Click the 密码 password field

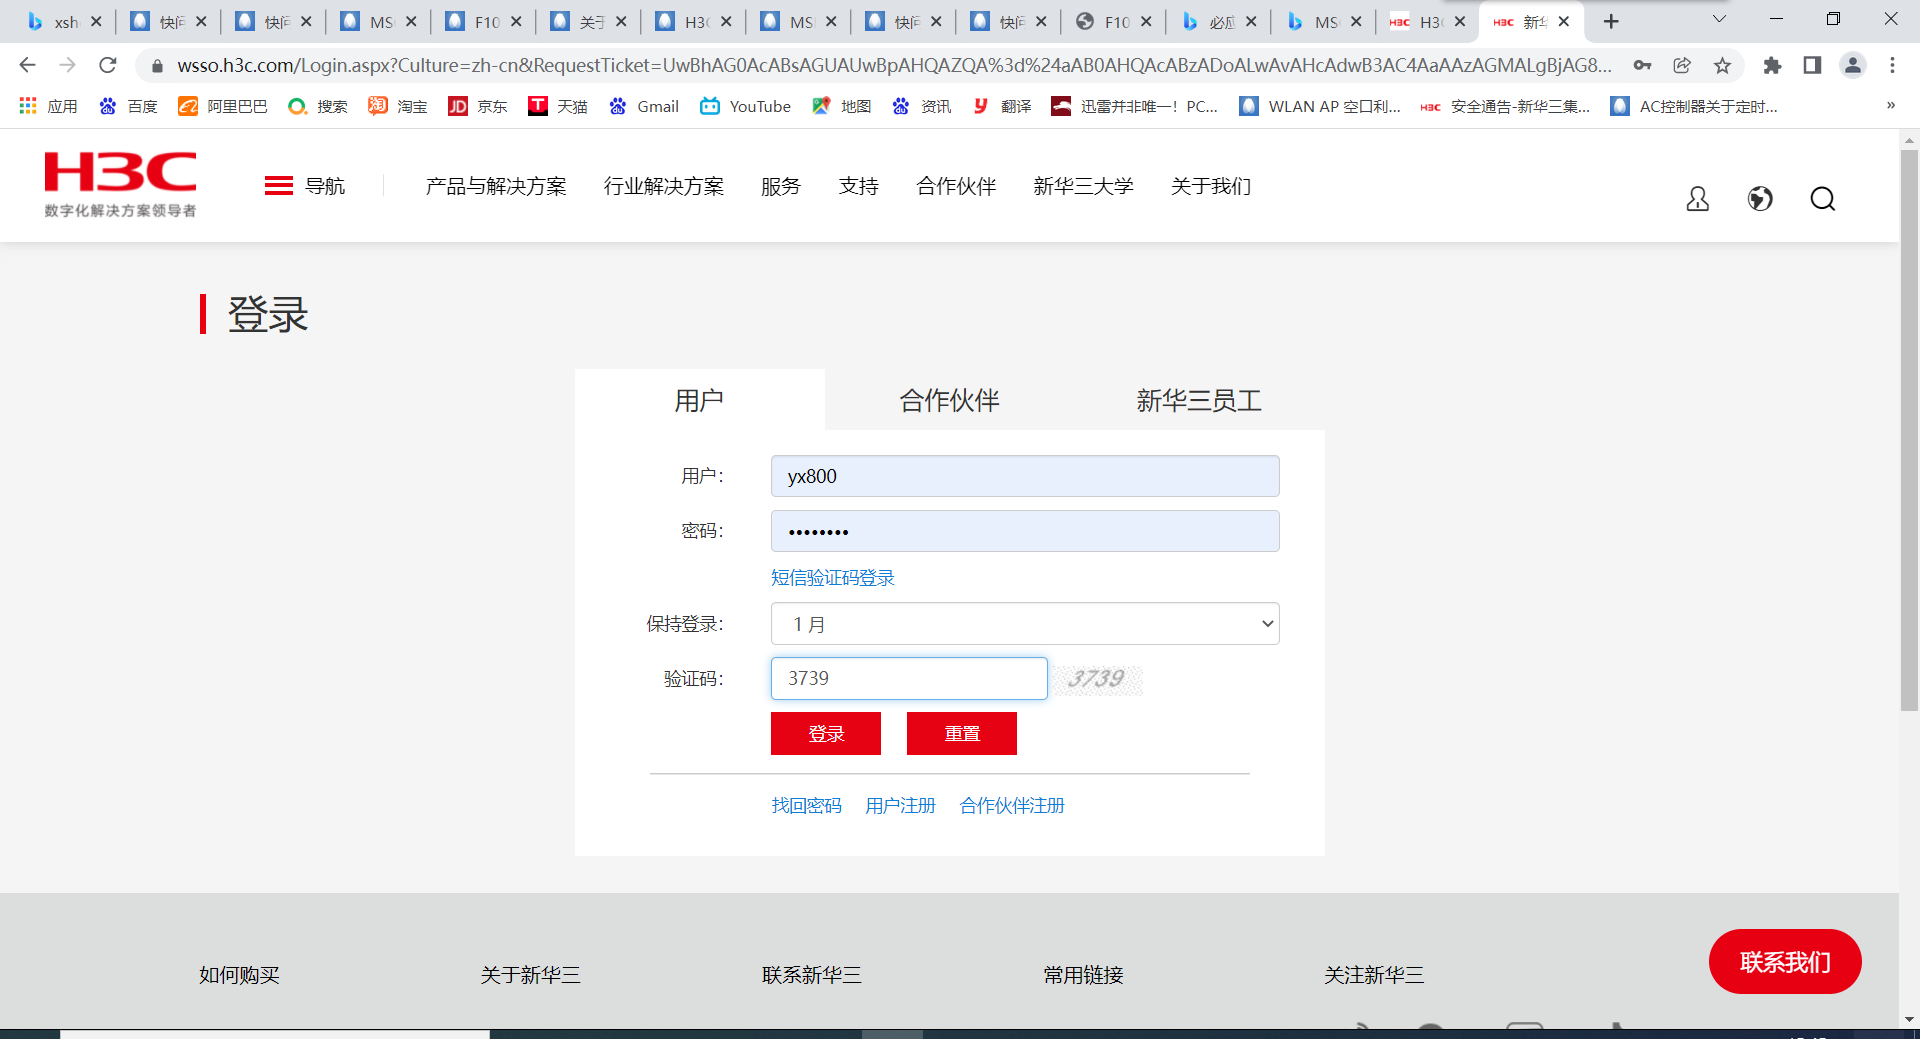[x=1025, y=531]
